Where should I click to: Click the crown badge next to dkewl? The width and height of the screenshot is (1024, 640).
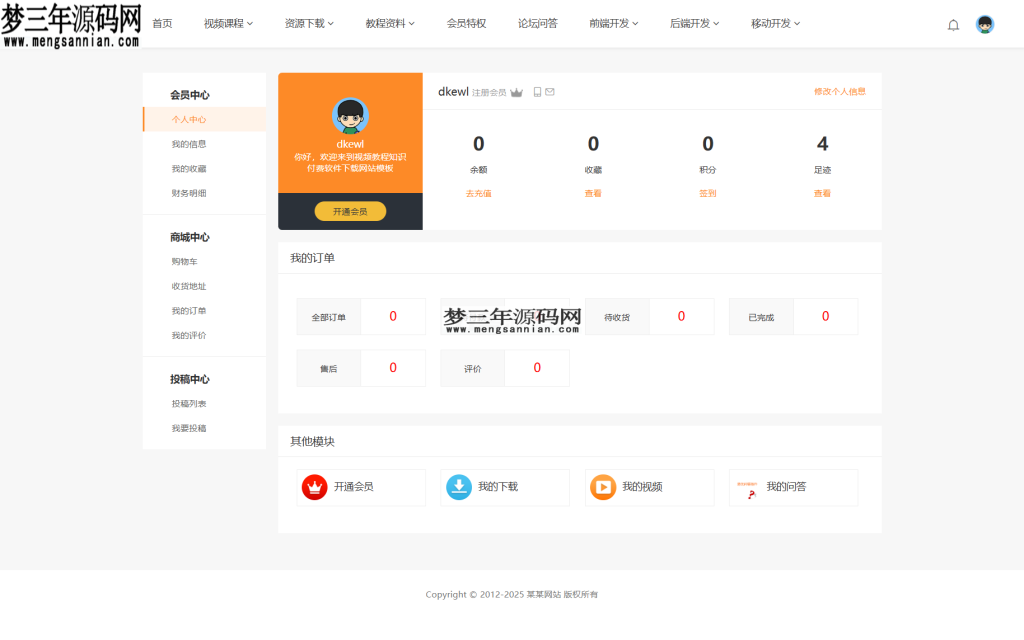click(x=516, y=91)
